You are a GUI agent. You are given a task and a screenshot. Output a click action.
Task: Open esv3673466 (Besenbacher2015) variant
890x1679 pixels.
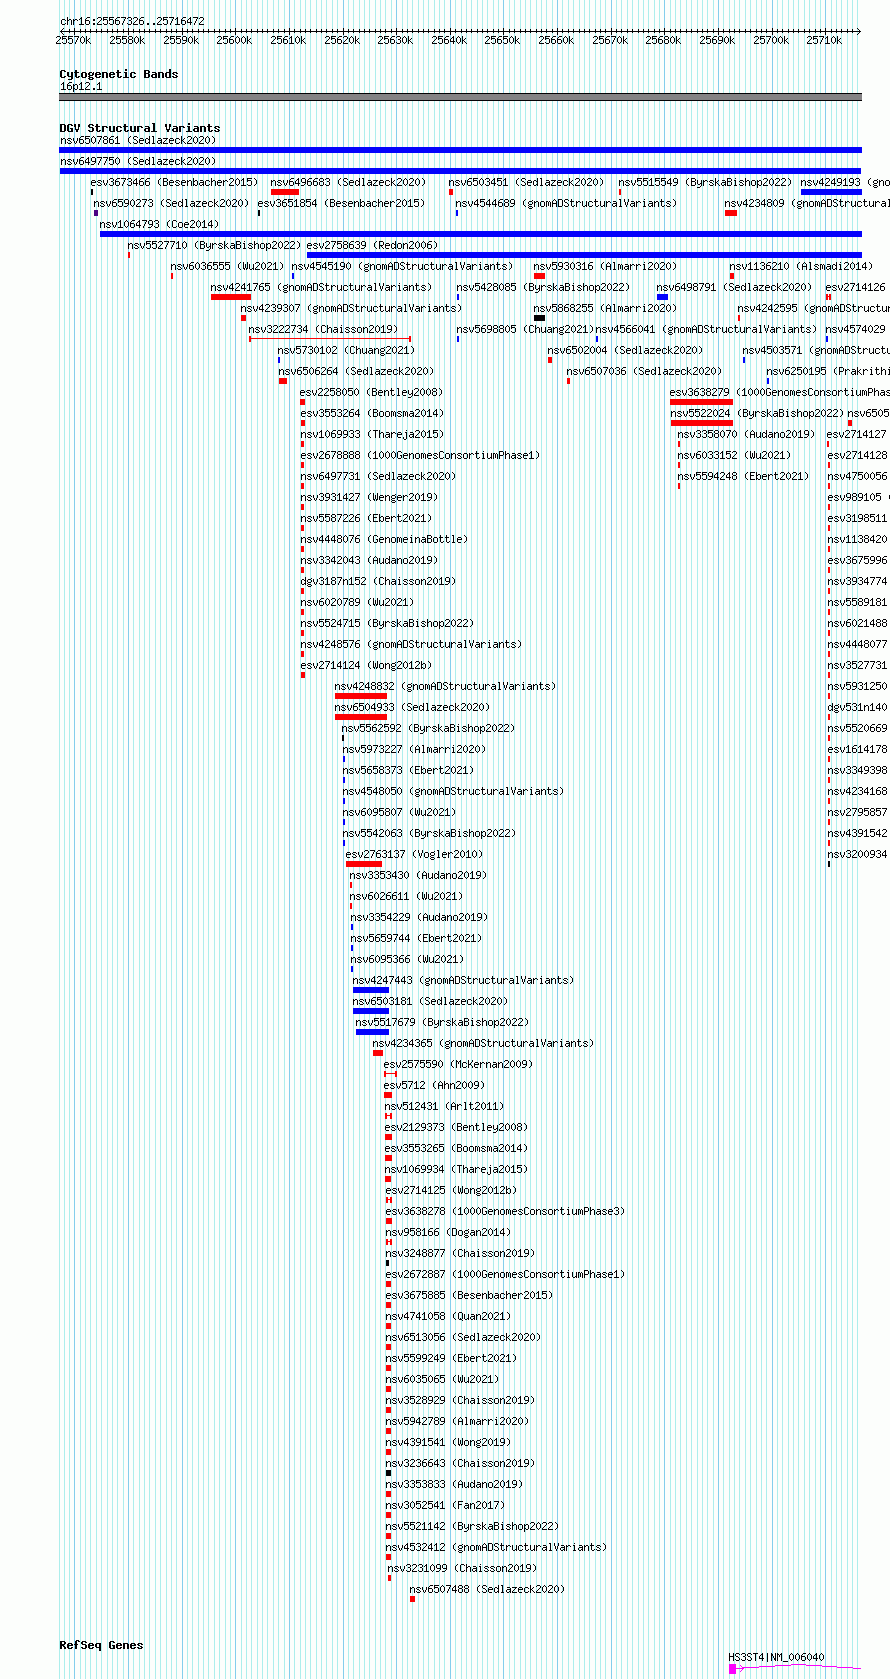[174, 182]
